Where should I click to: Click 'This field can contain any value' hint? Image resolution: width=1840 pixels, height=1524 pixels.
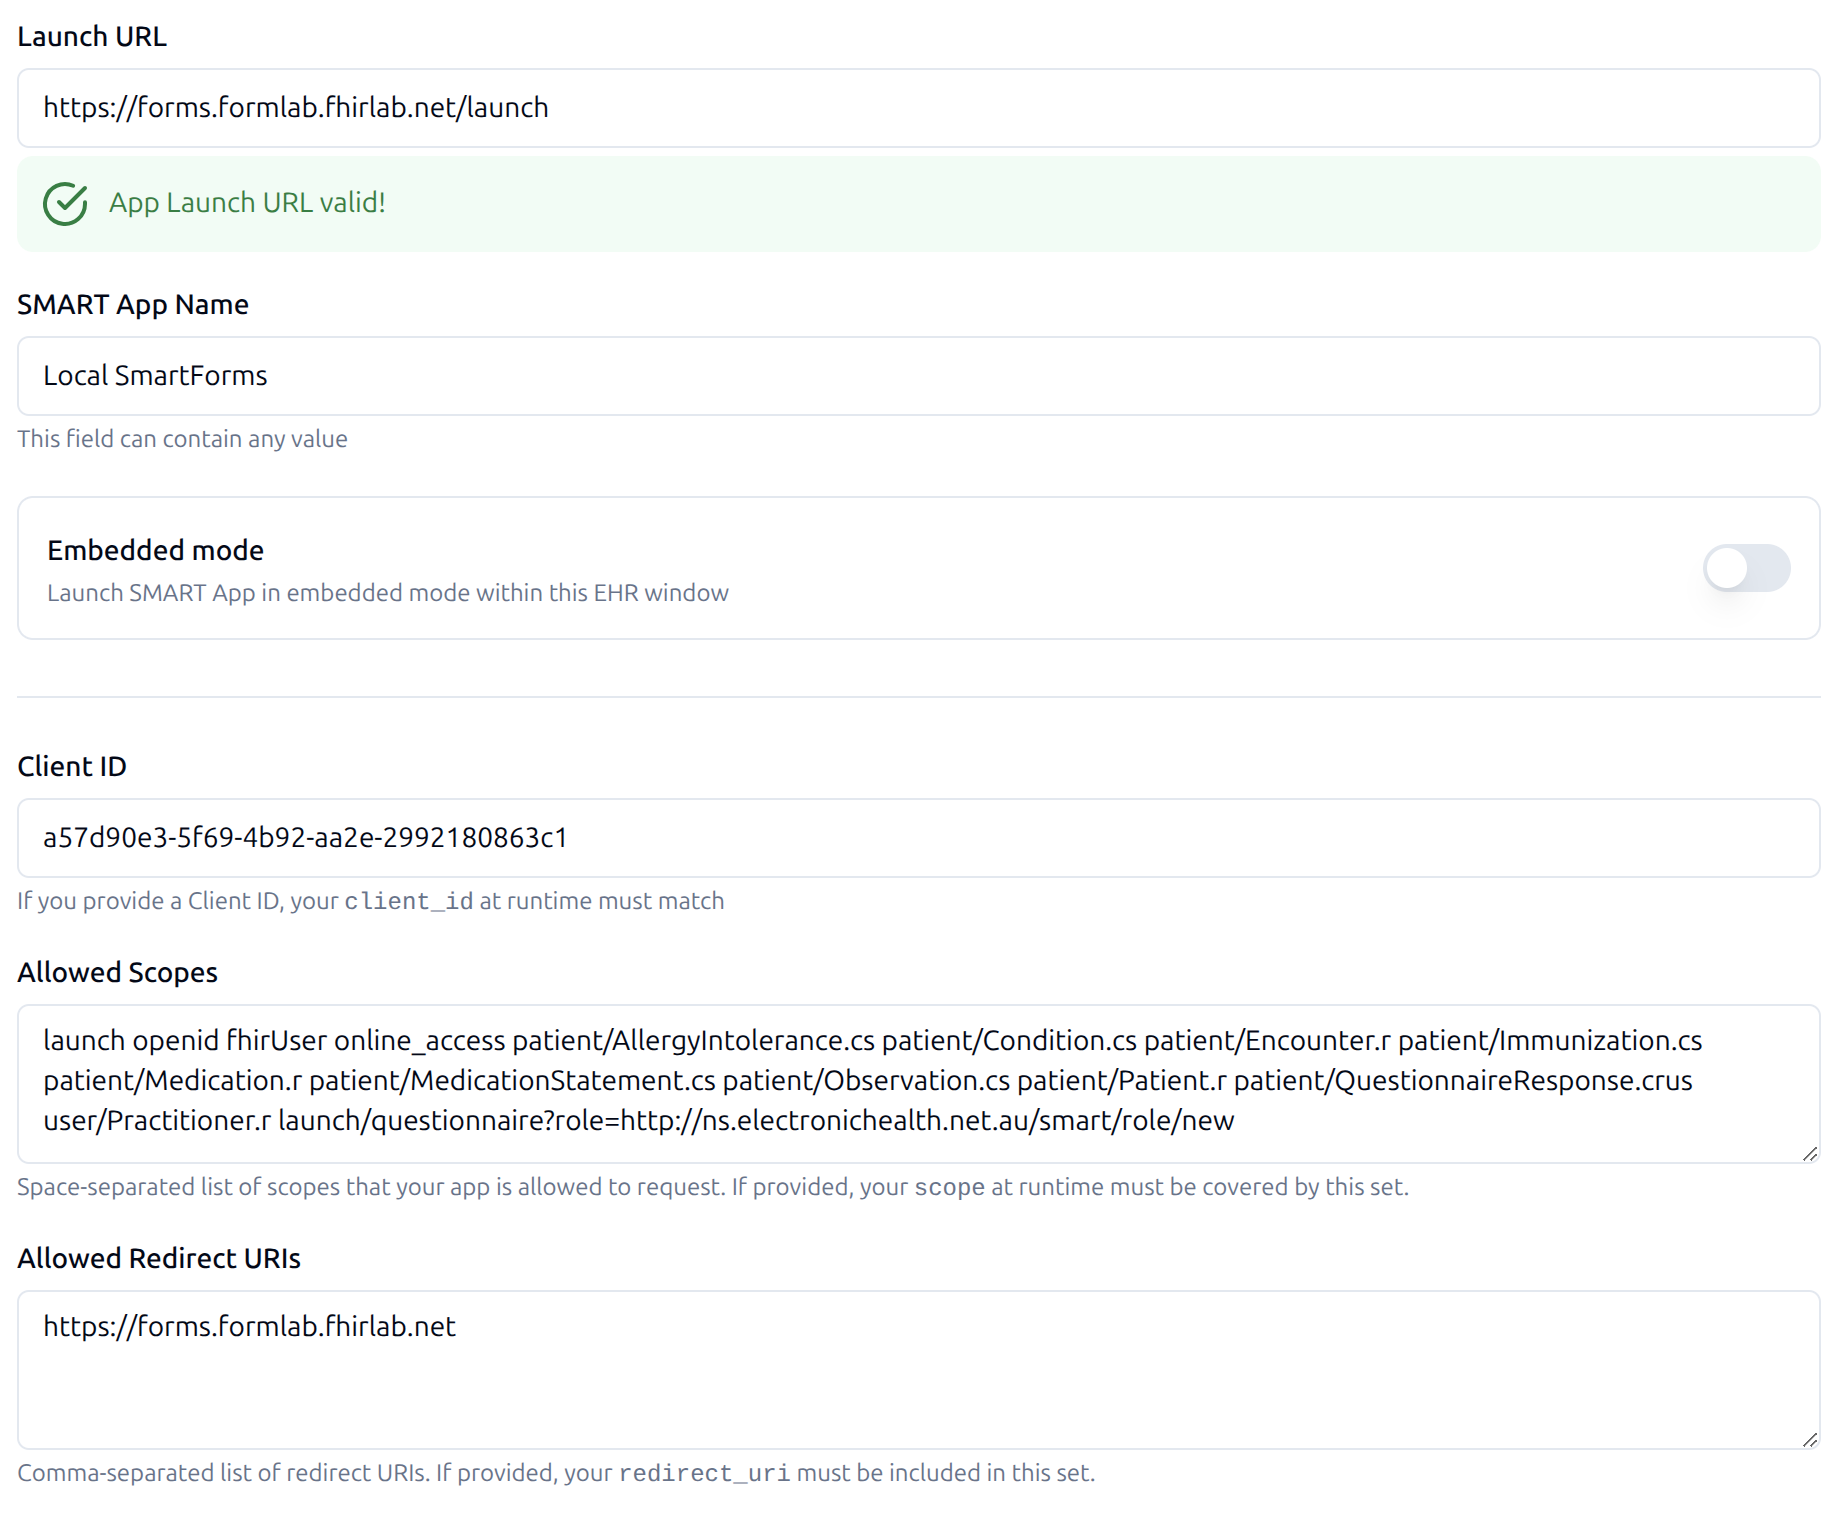tap(182, 439)
